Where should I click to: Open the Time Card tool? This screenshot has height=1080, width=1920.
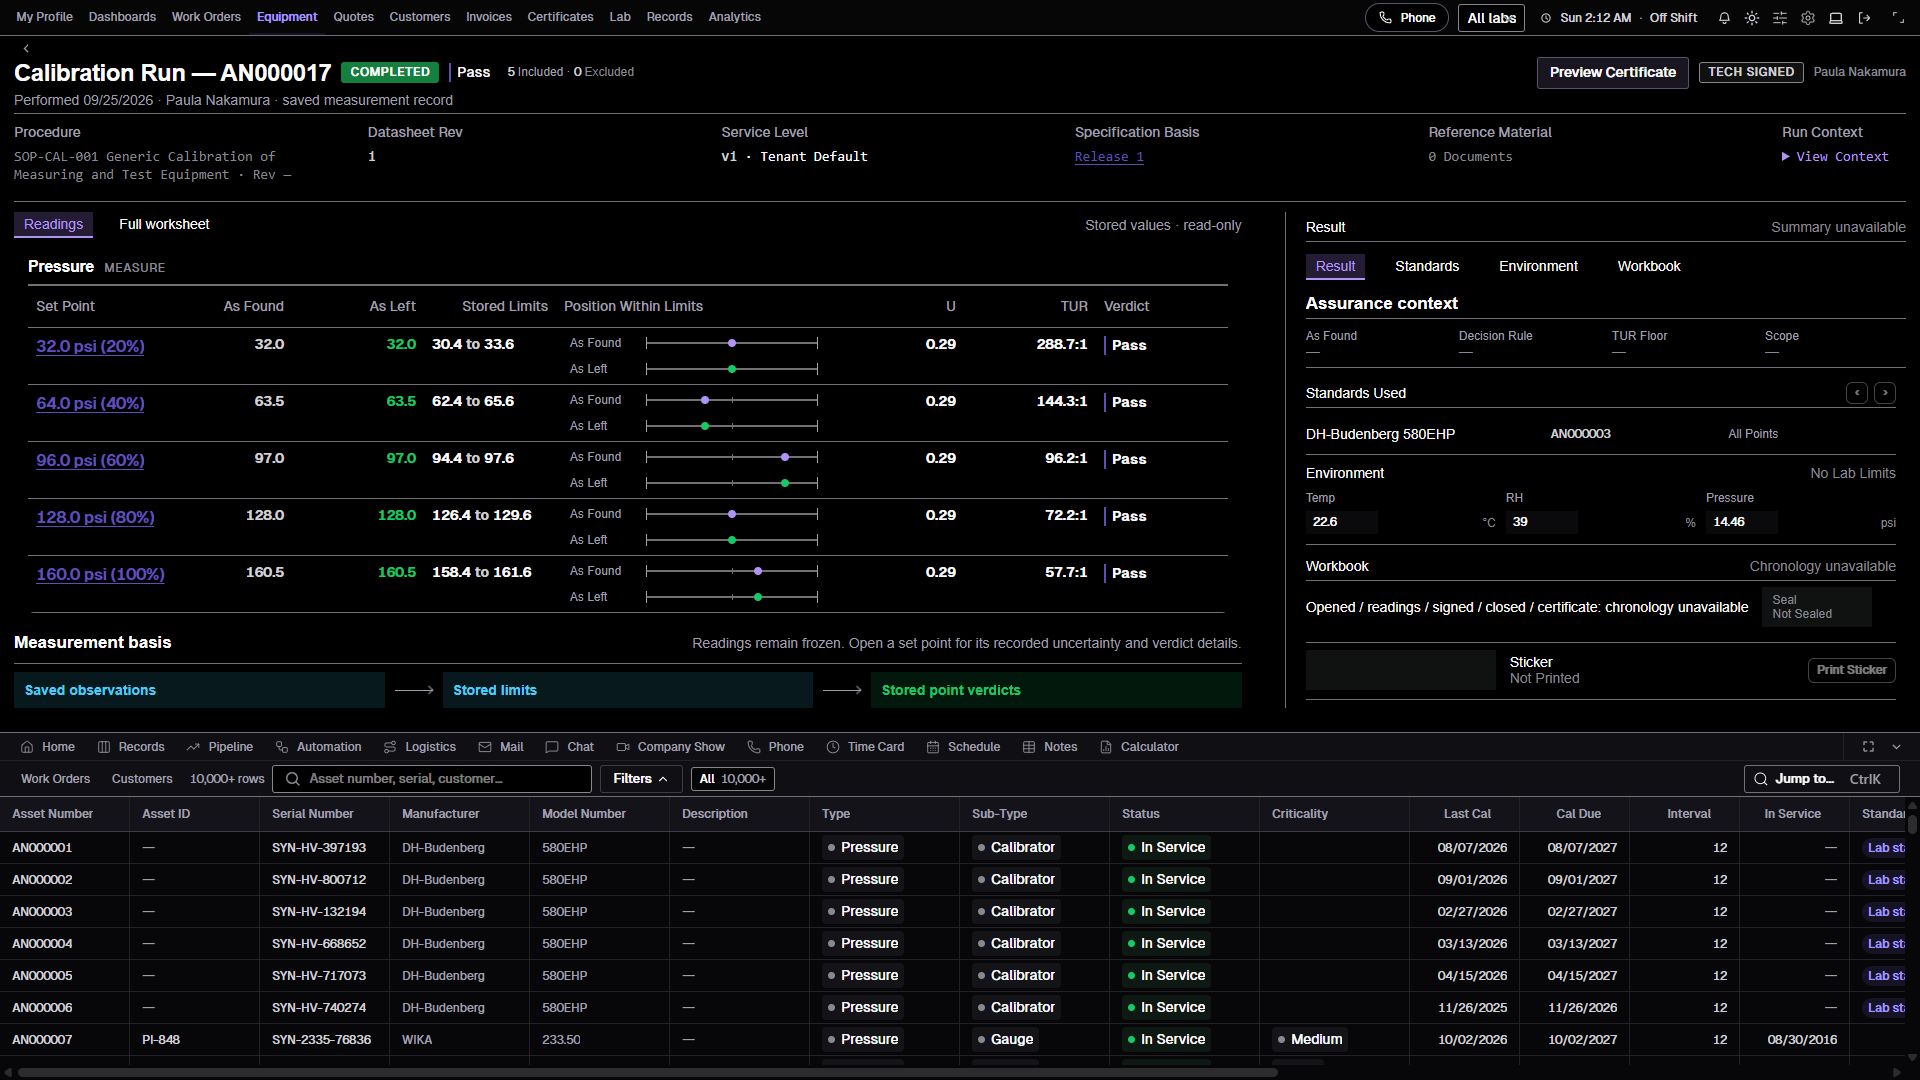pos(865,747)
